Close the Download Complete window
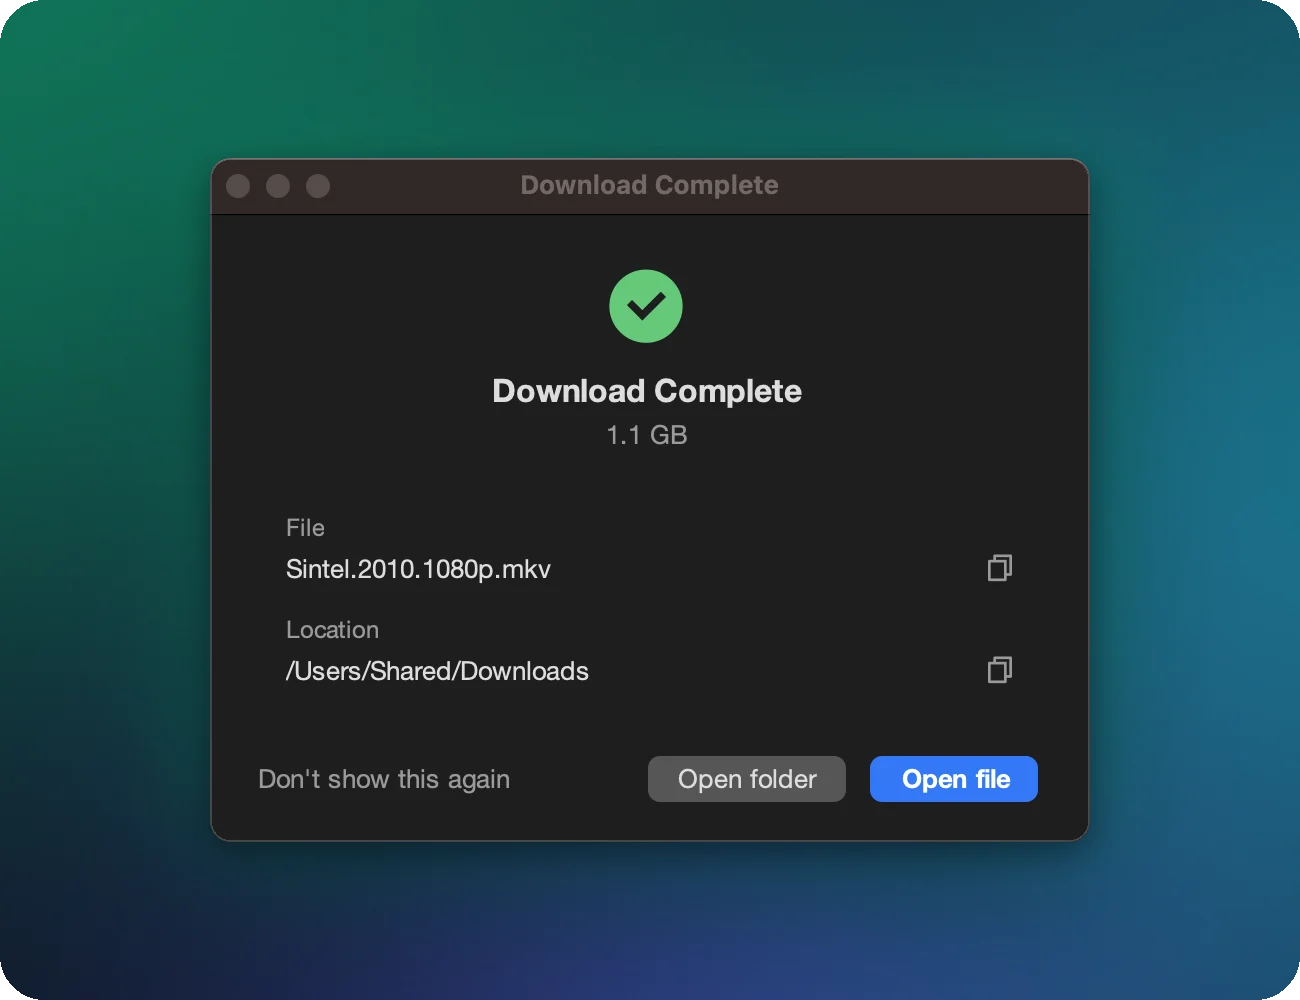This screenshot has height=1000, width=1300. coord(238,186)
